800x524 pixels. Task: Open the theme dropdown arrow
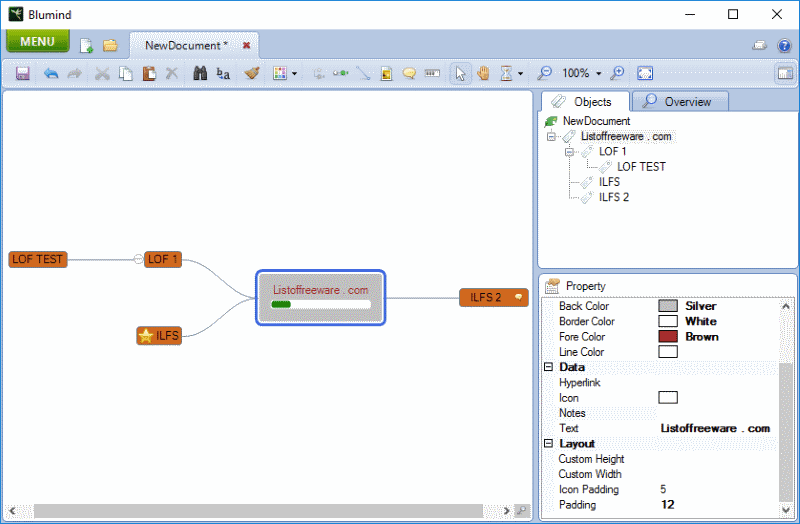tap(294, 74)
